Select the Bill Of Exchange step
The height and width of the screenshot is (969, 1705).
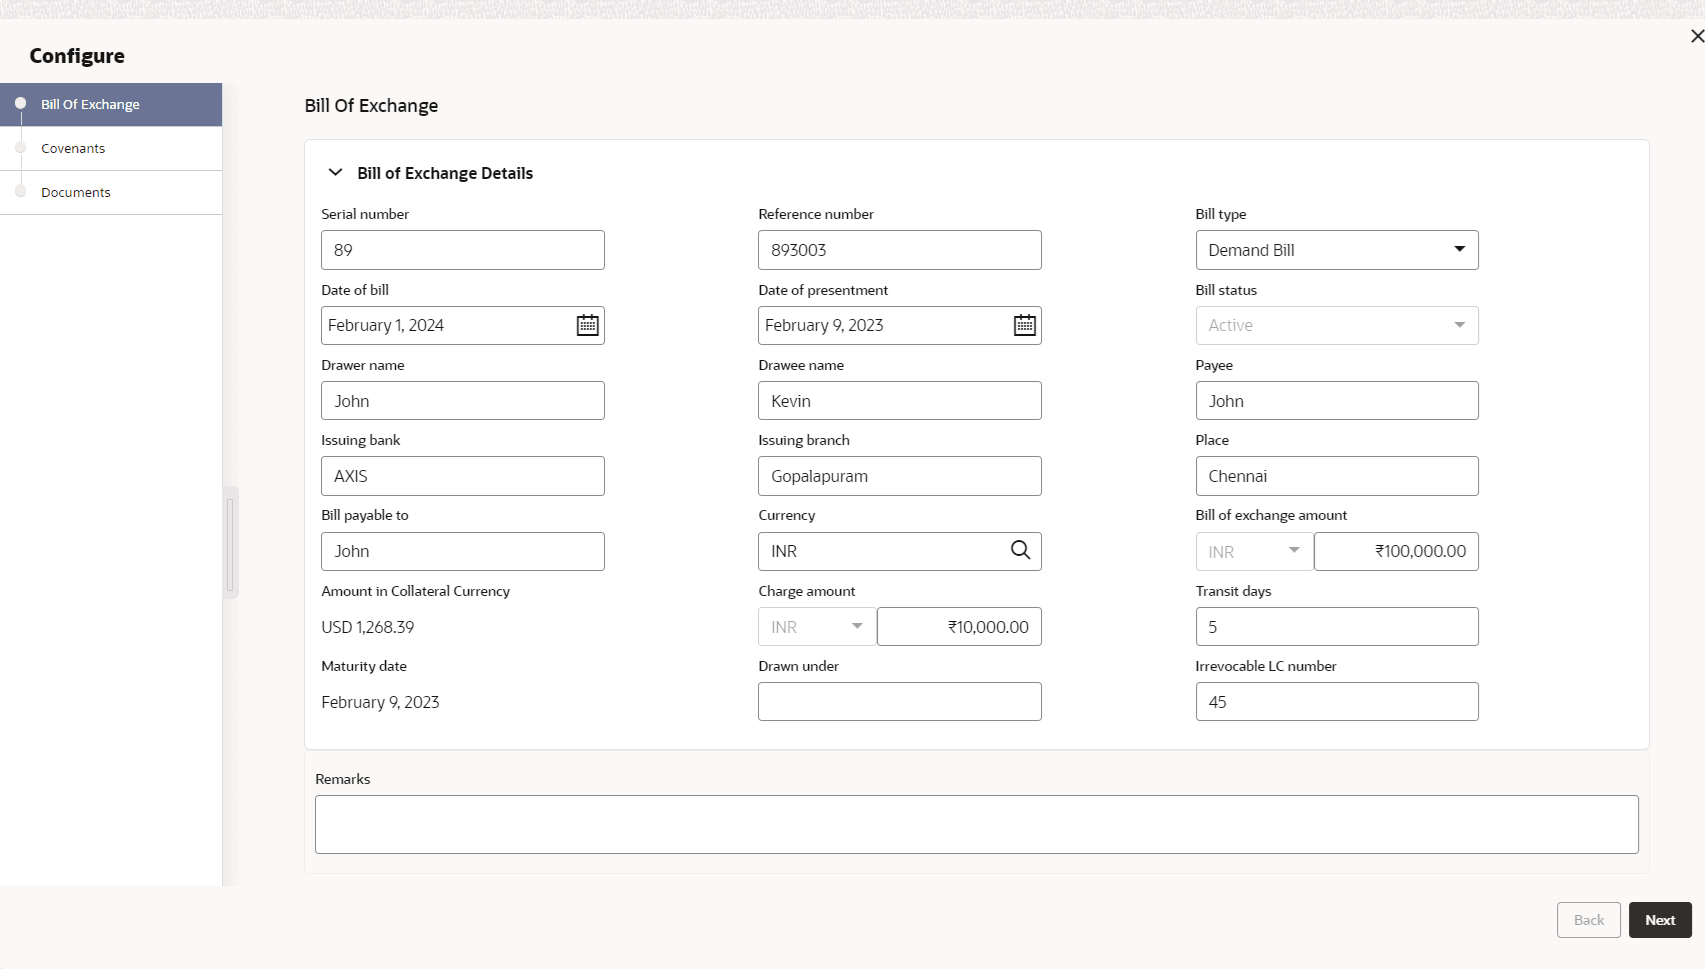[x=111, y=104]
